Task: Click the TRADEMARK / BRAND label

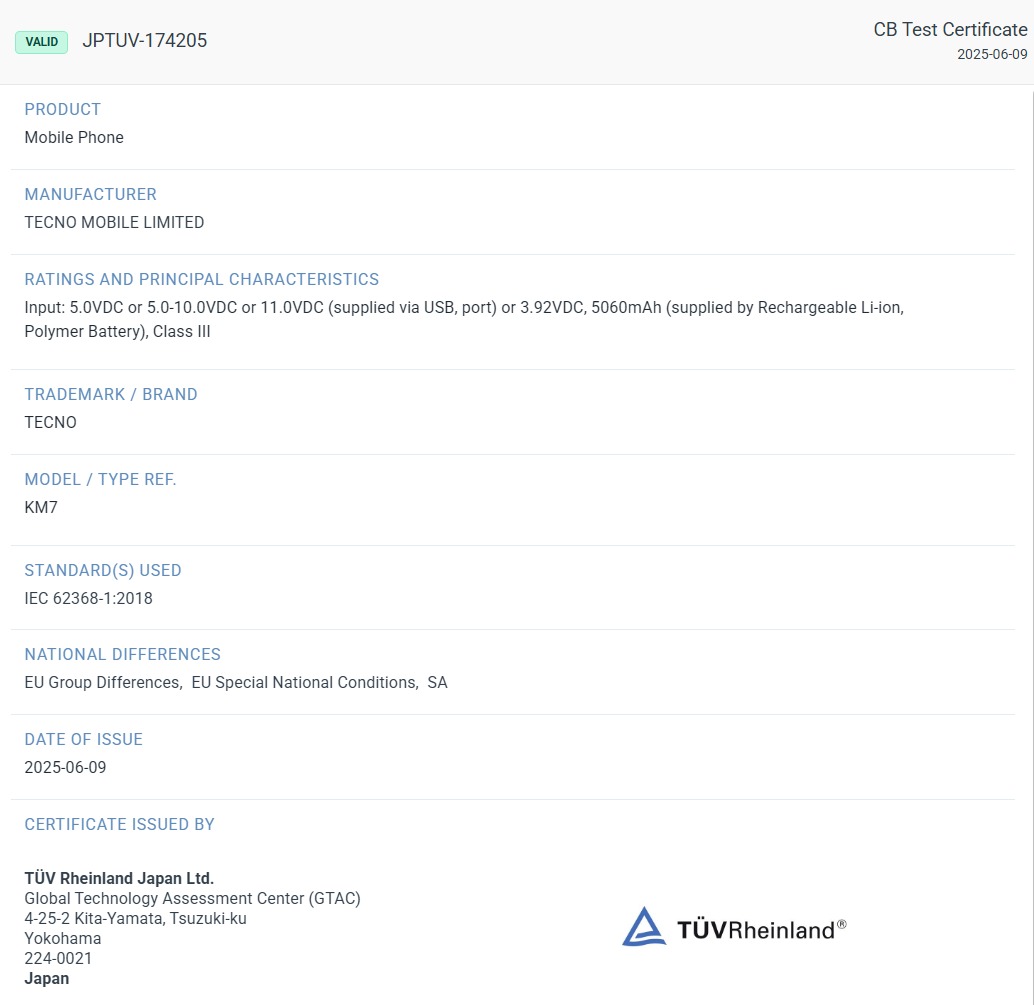Action: pyautogui.click(x=111, y=394)
